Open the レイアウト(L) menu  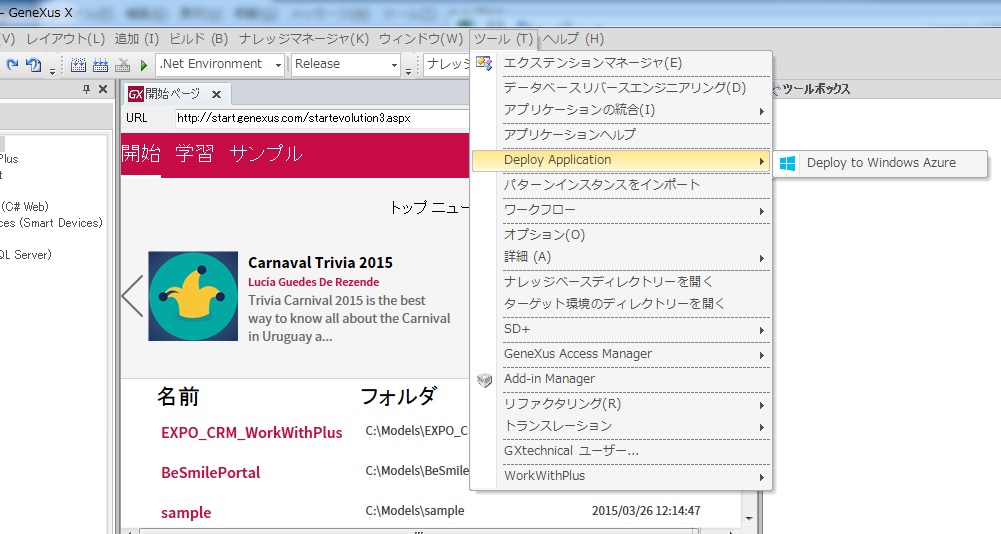pyautogui.click(x=65, y=39)
